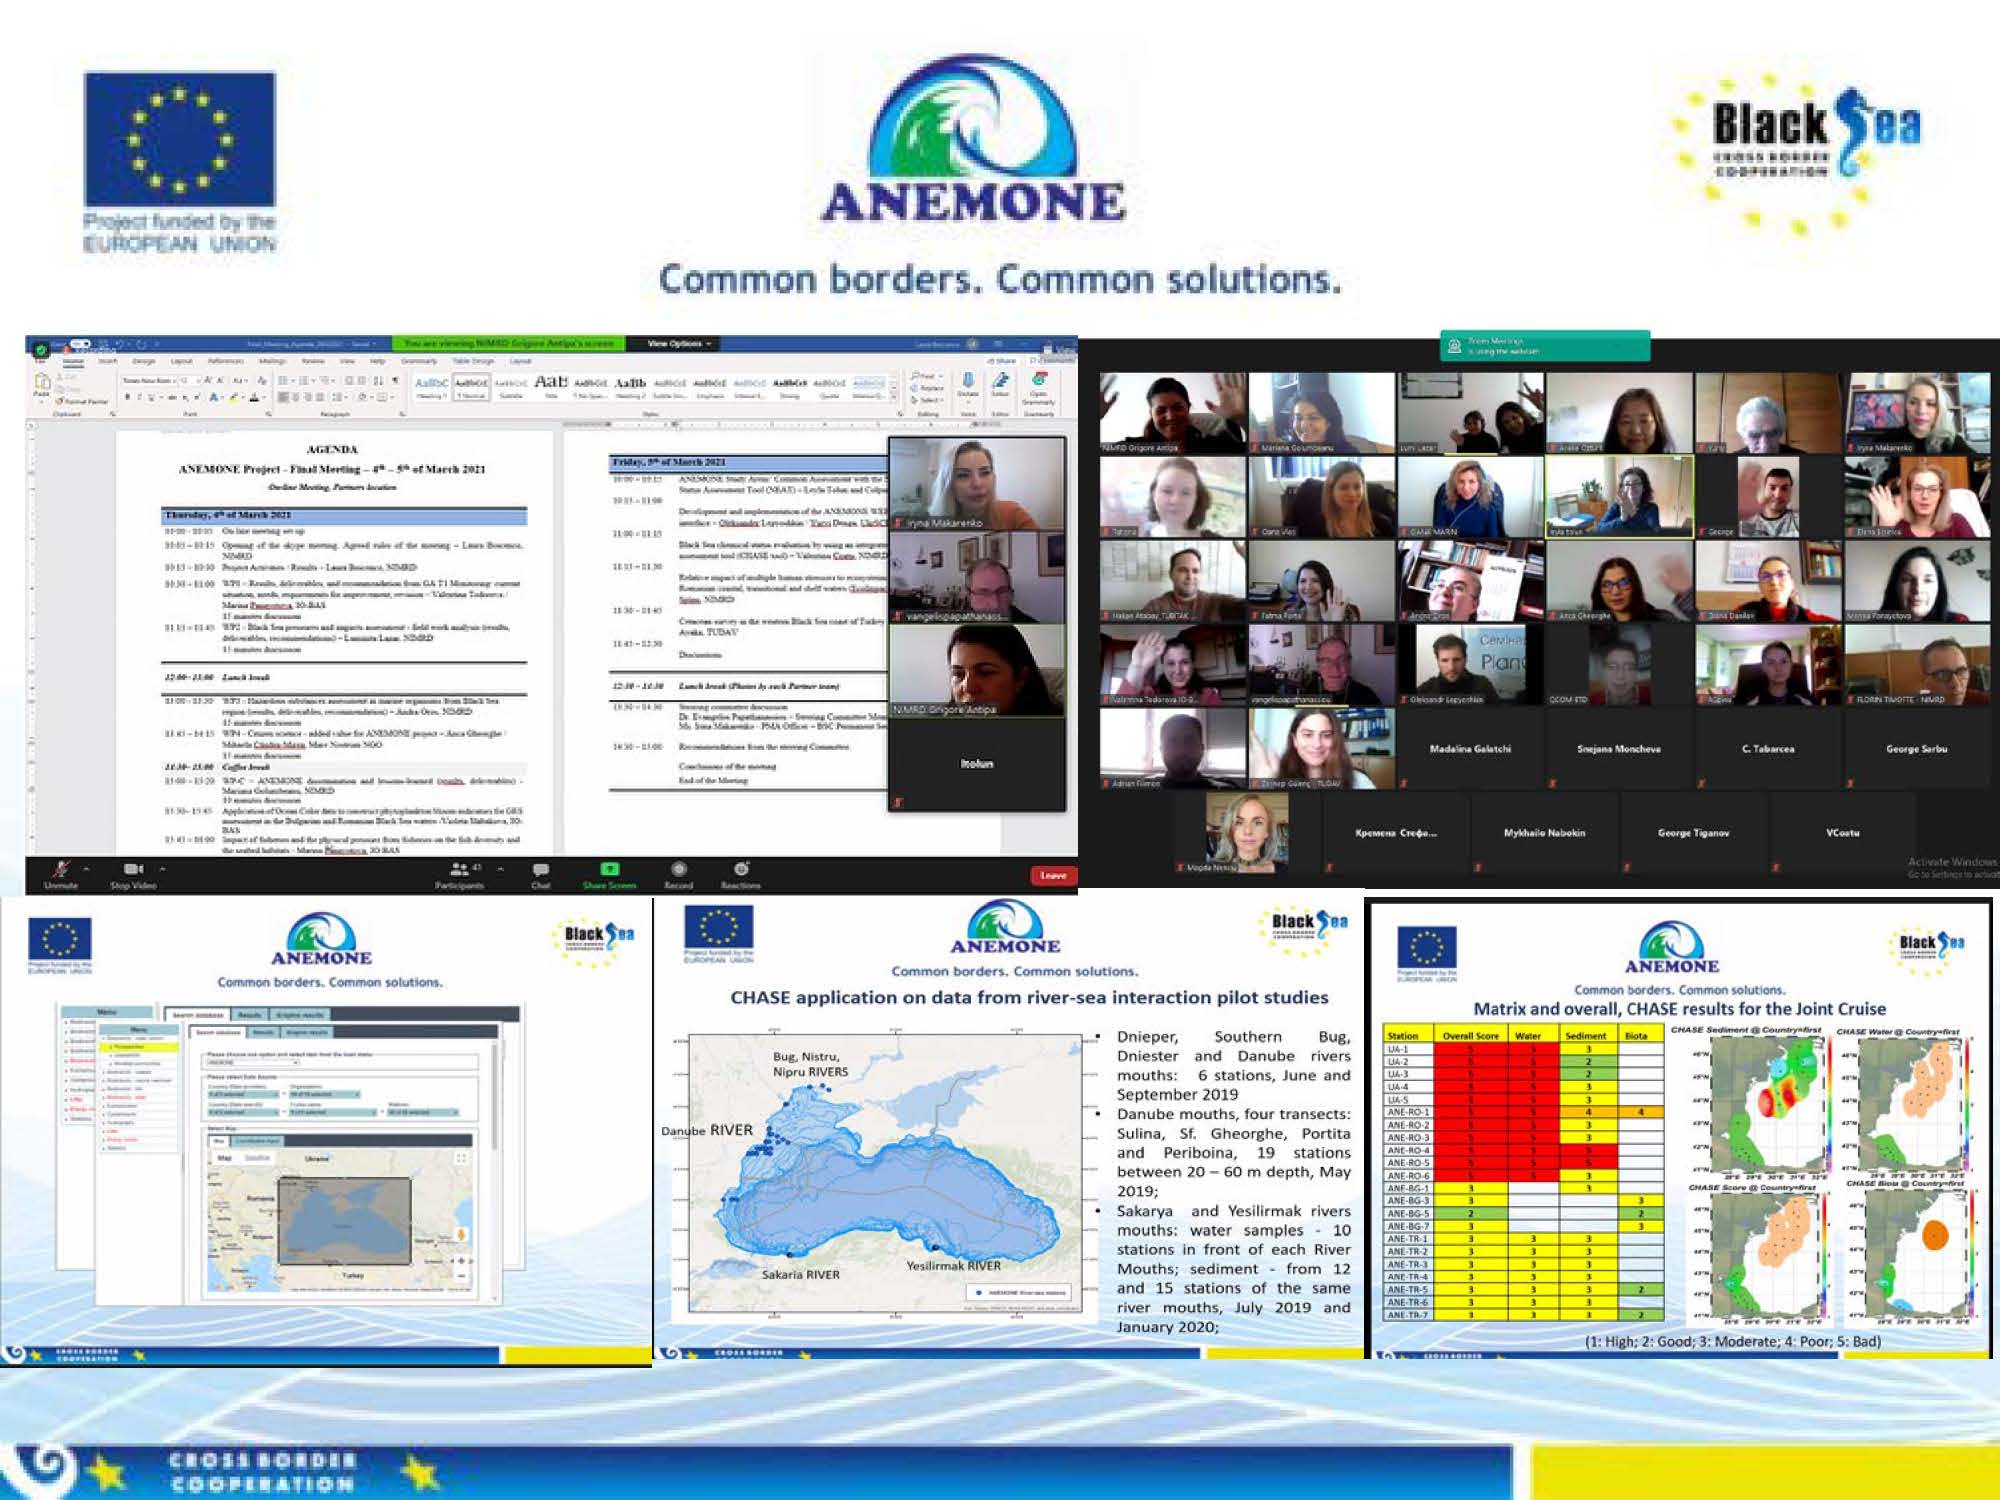This screenshot has width=2000, height=1500.
Task: Expand the Word Styles gallery arrow
Action: pos(893,397)
